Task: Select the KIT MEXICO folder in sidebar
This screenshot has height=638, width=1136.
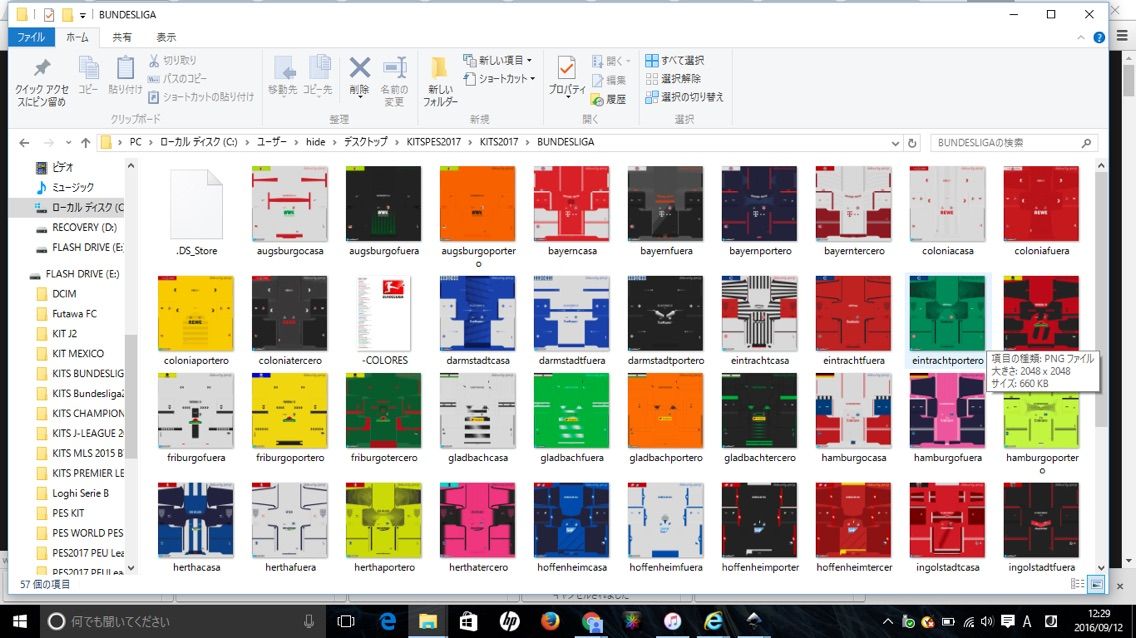Action: tap(78, 353)
